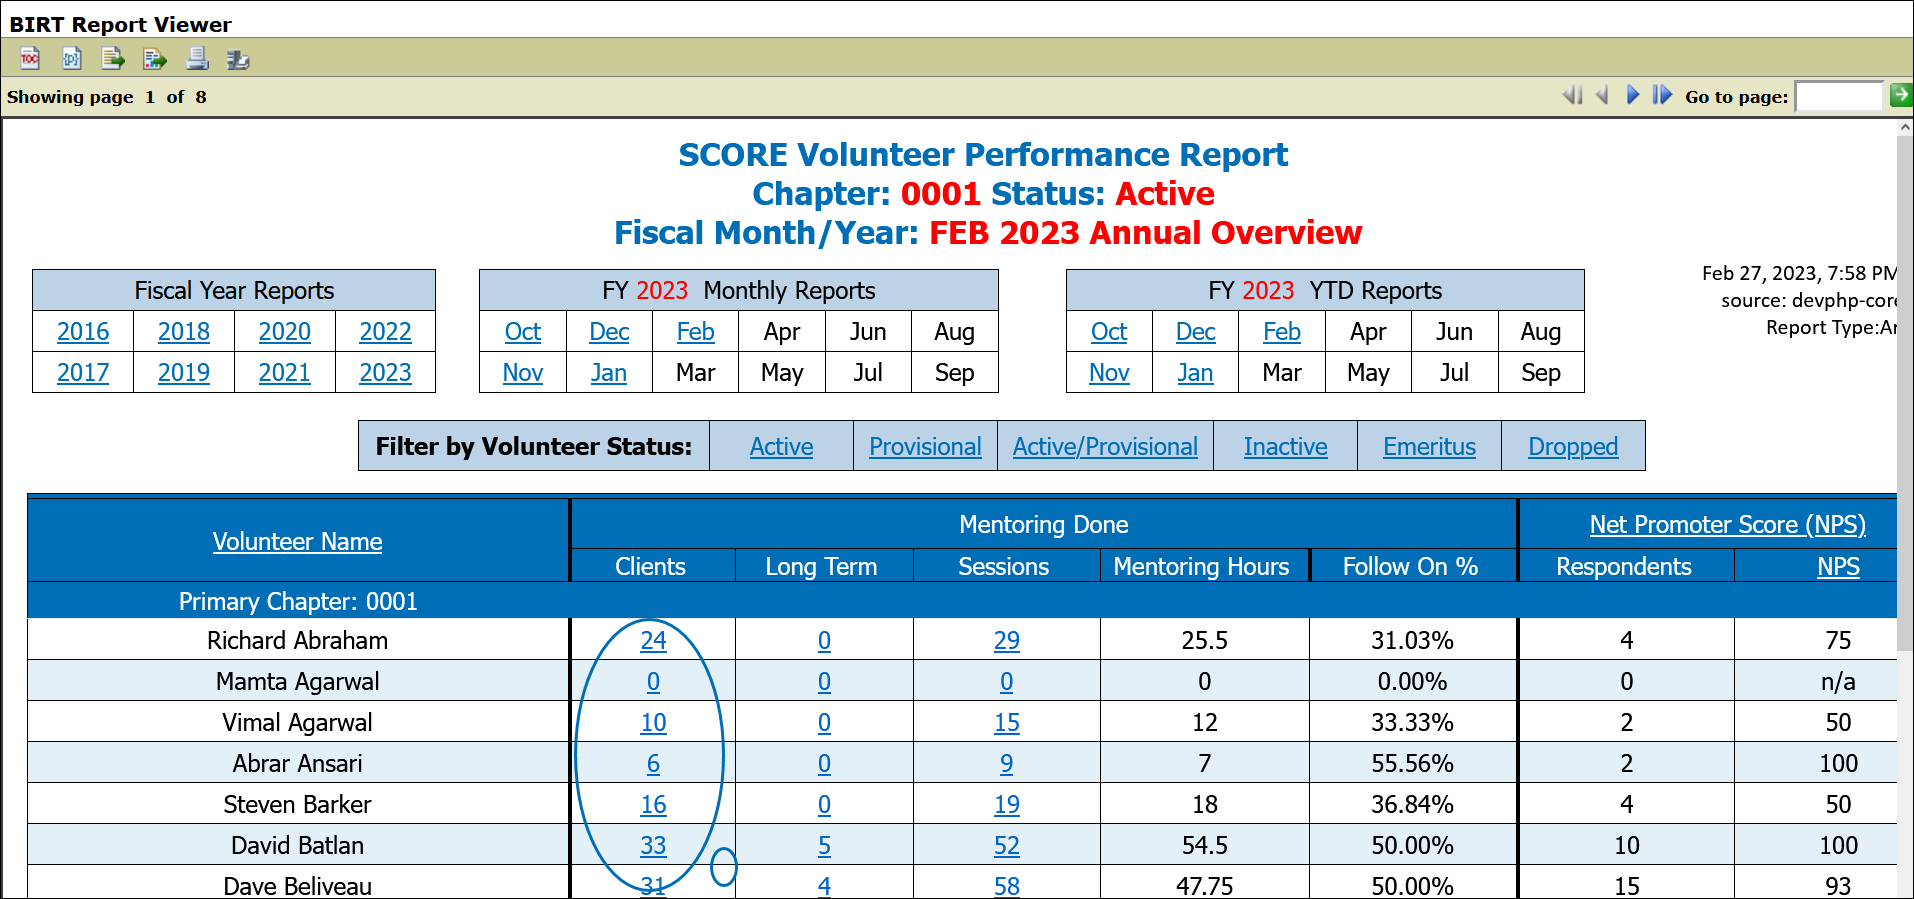The height and width of the screenshot is (899, 1914).
Task: Select the 'Primary Chapter: 0001' group row
Action: [x=962, y=601]
